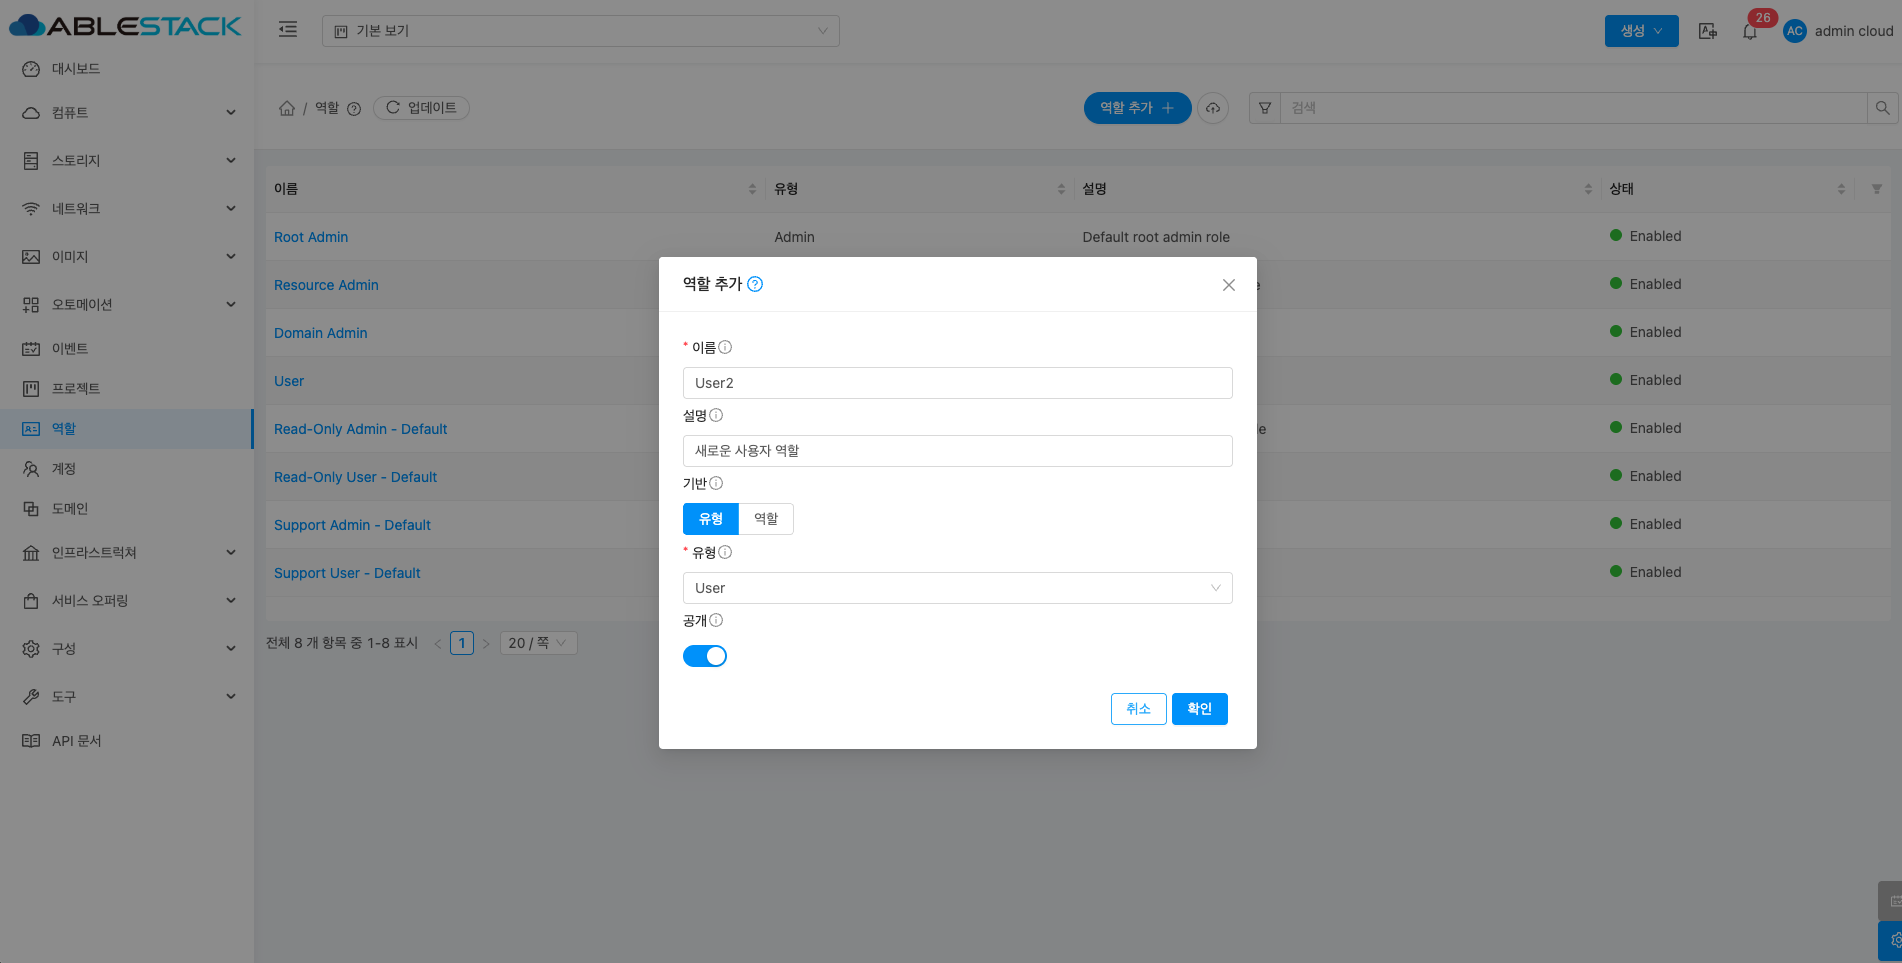Open the Support Admin - Default link
Image resolution: width=1902 pixels, height=963 pixels.
pyautogui.click(x=352, y=525)
